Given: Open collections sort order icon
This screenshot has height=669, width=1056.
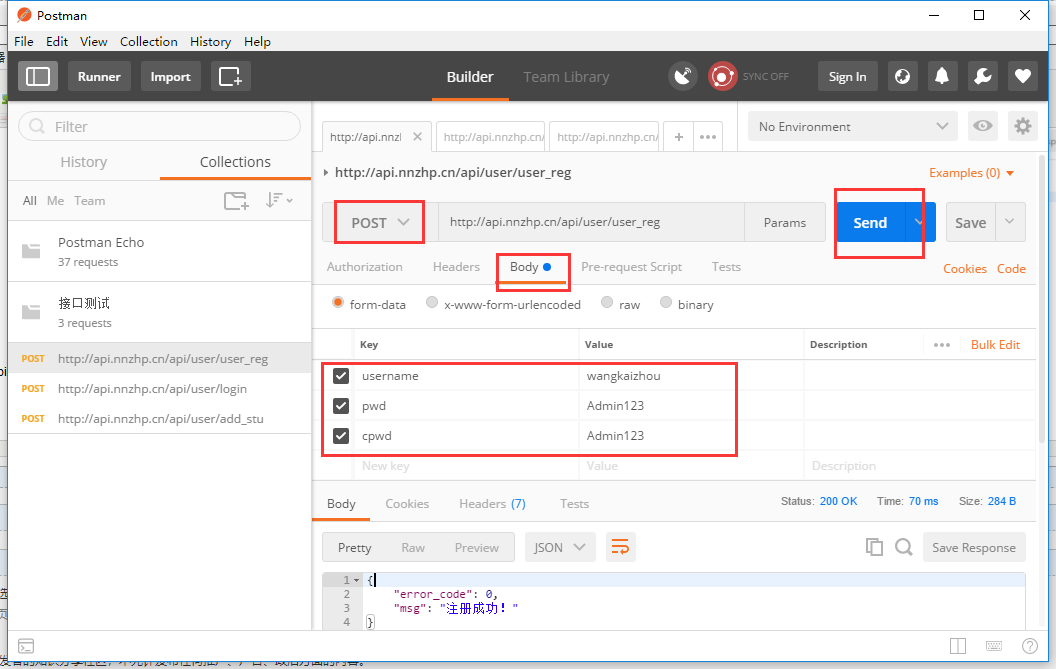Looking at the screenshot, I should pyautogui.click(x=279, y=200).
